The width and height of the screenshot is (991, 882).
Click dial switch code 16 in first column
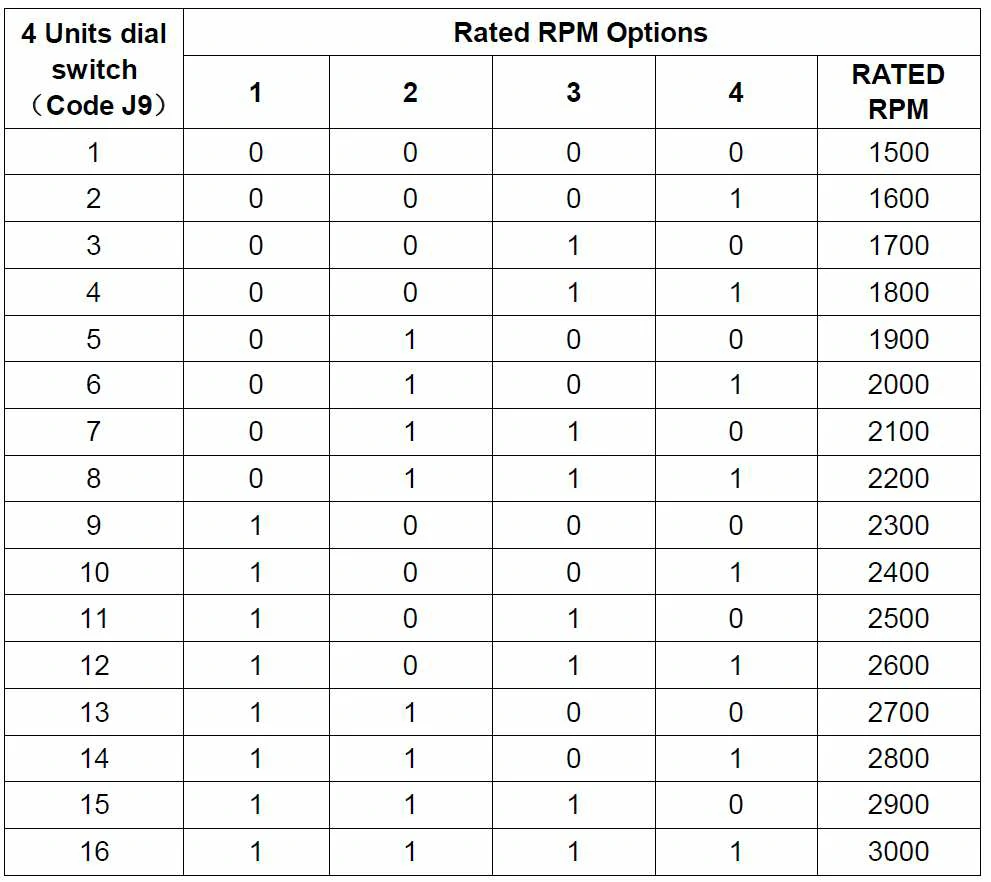tap(94, 851)
